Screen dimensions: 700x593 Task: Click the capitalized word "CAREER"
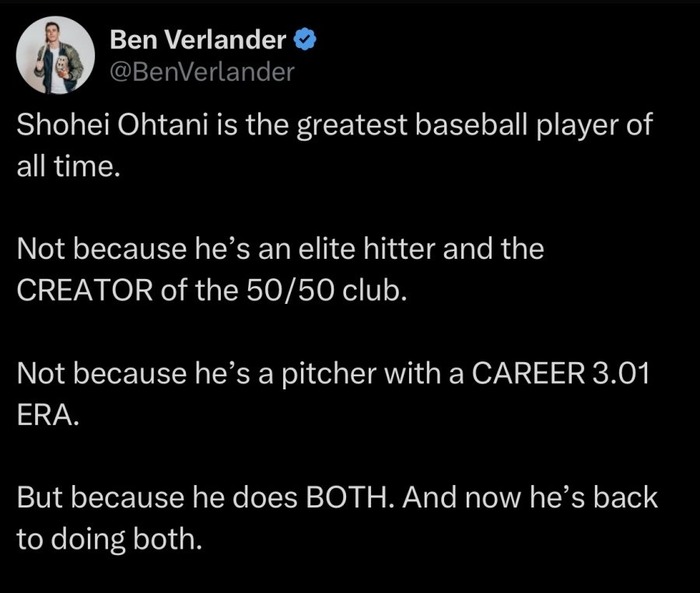[528, 373]
